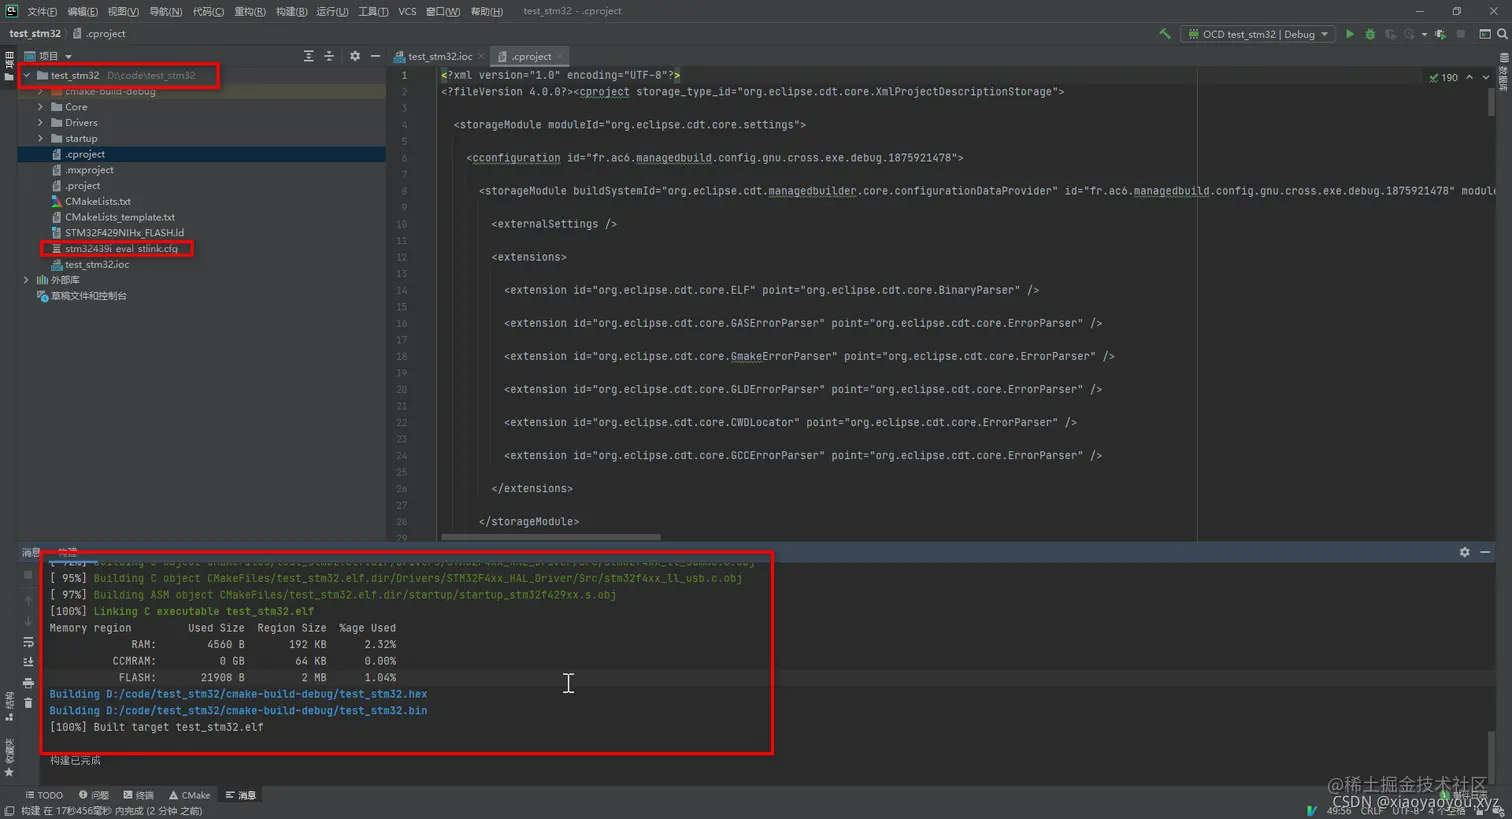1512x819 pixels.
Task: Jump to the previous highlighted problem
Action: (x=1469, y=77)
